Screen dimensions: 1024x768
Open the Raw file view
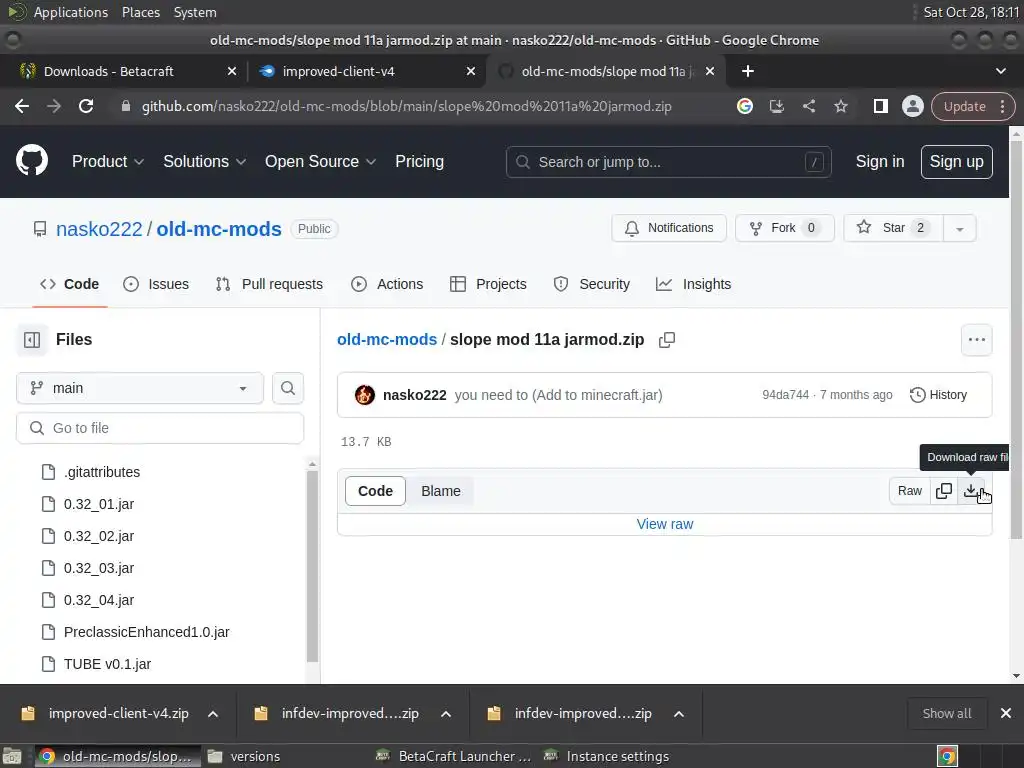click(910, 490)
